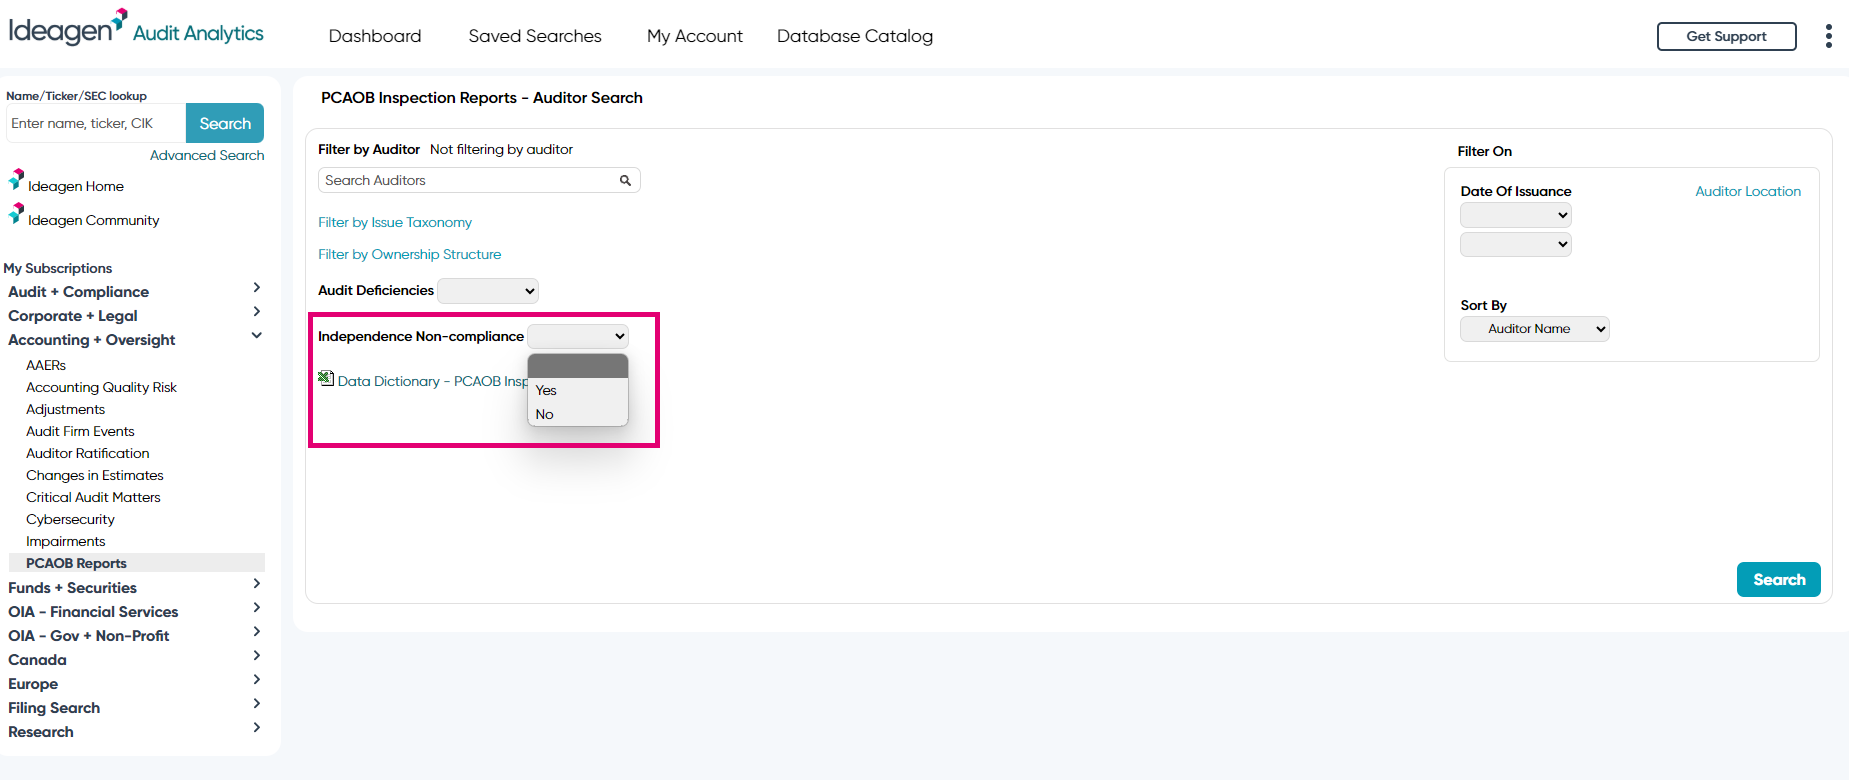Click the Search Auditors field
1849x780 pixels.
click(479, 180)
